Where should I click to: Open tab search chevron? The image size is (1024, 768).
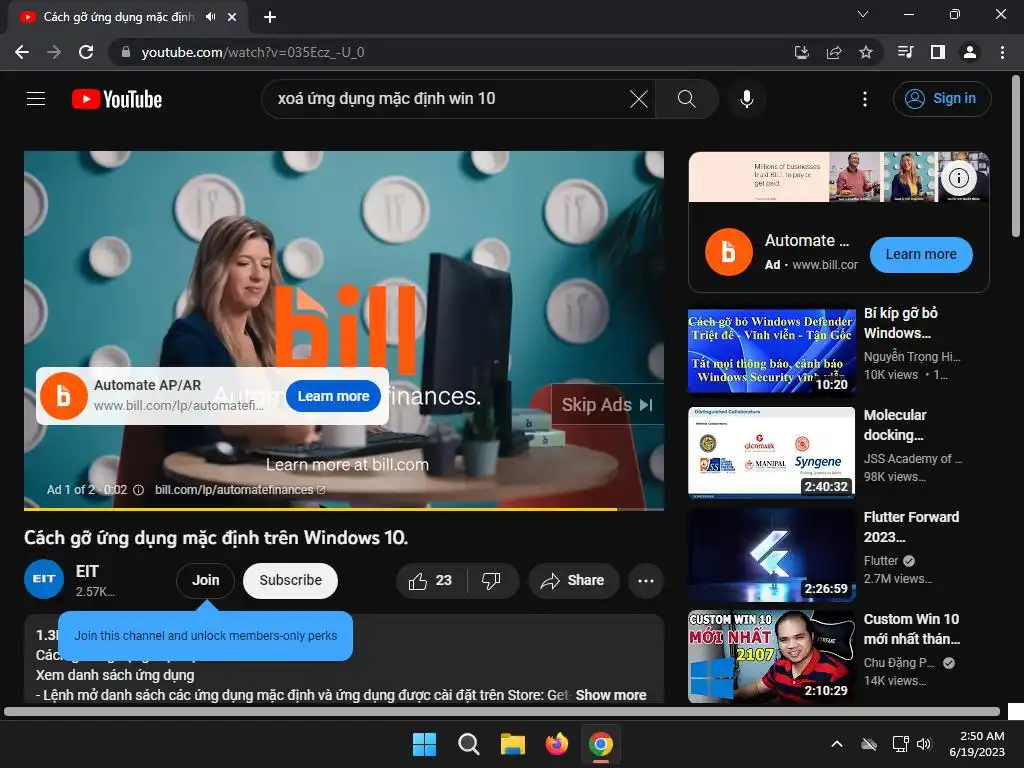point(863,14)
